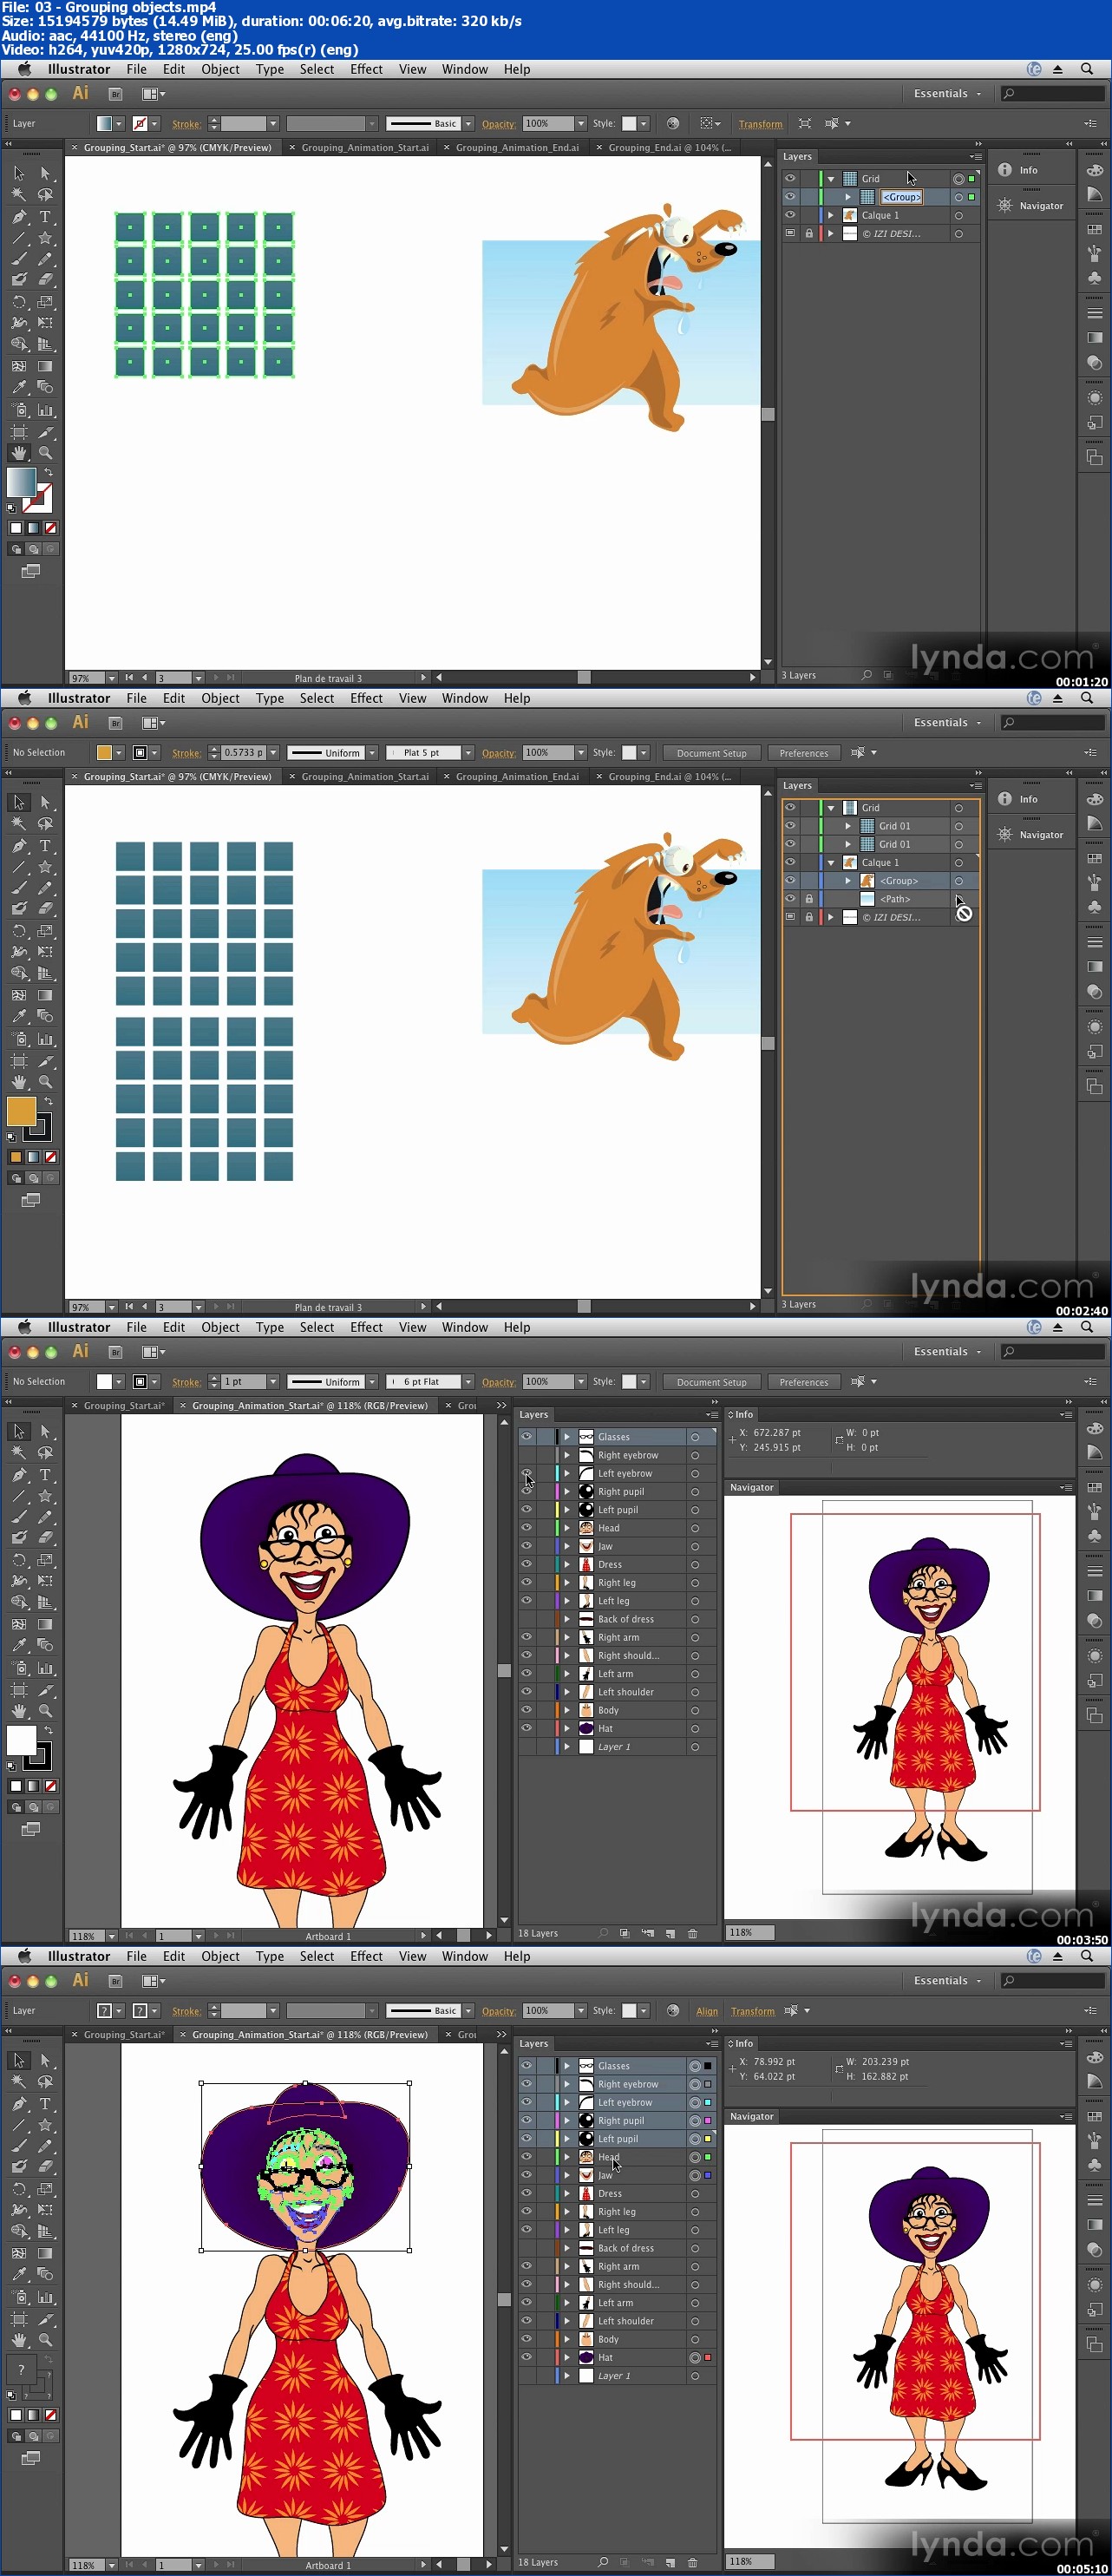Choose the Eyedropper tool in the two-grid document window
The width and height of the screenshot is (1112, 2576).
(x=19, y=1016)
